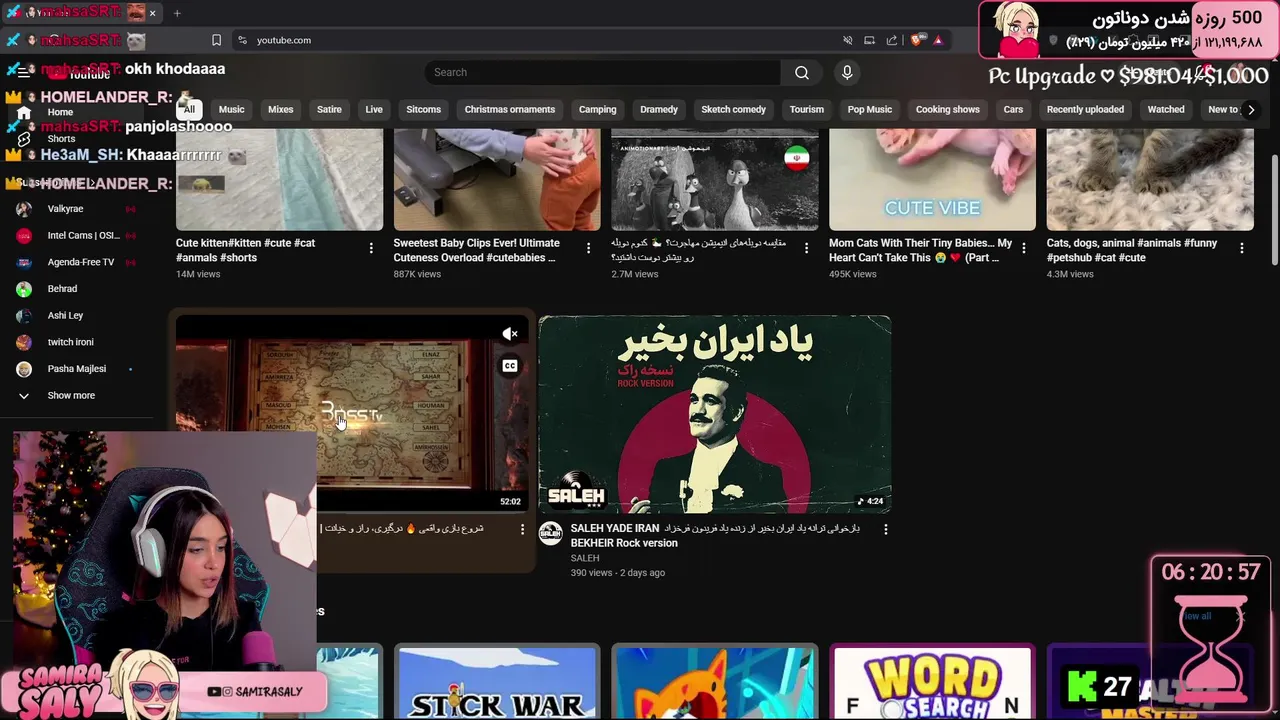The width and height of the screenshot is (1280, 720).
Task: Open Agenda-Free TV channel avatar
Action: [24, 262]
